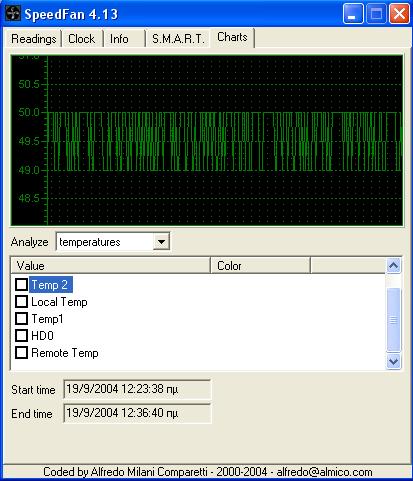Click the temperature chart area
The image size is (413, 481).
207,140
